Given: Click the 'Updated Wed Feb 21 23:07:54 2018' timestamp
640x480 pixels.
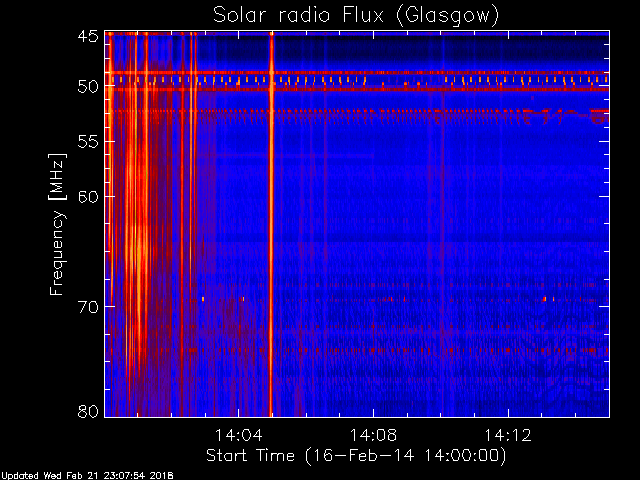Looking at the screenshot, I should tap(87, 476).
